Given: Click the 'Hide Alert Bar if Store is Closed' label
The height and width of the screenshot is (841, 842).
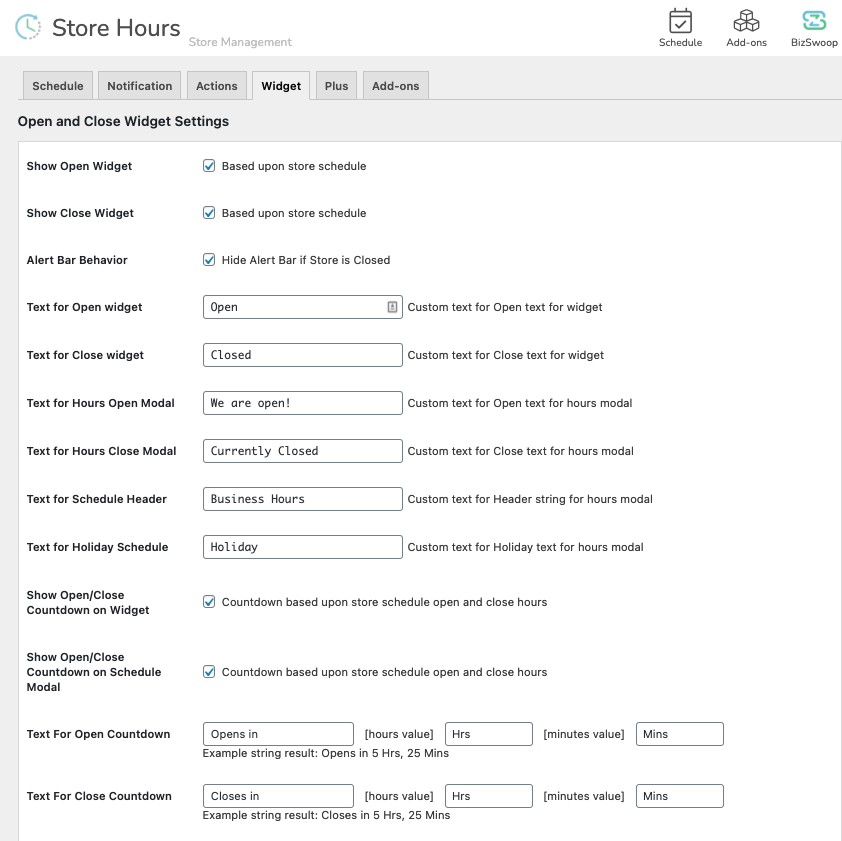Looking at the screenshot, I should pos(306,260).
